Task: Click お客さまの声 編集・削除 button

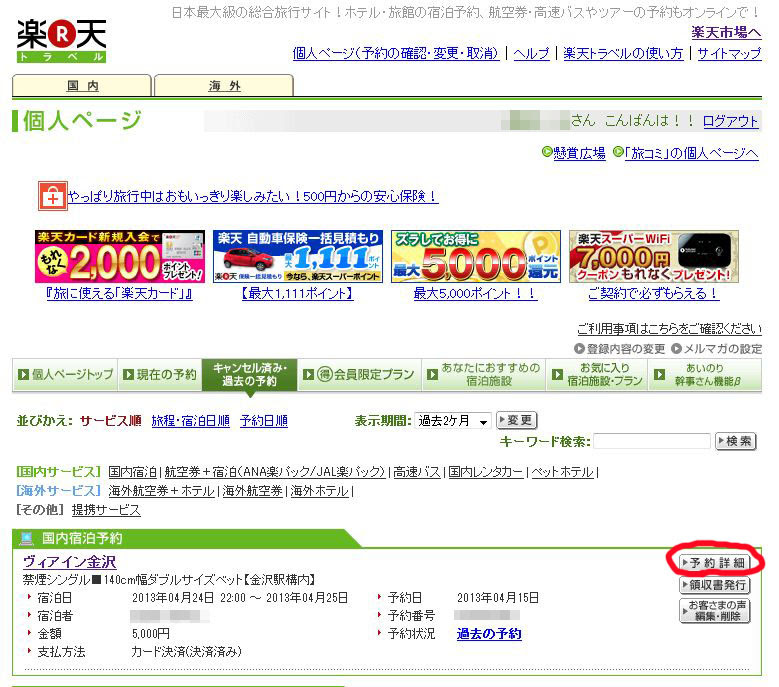Action: click(x=714, y=611)
